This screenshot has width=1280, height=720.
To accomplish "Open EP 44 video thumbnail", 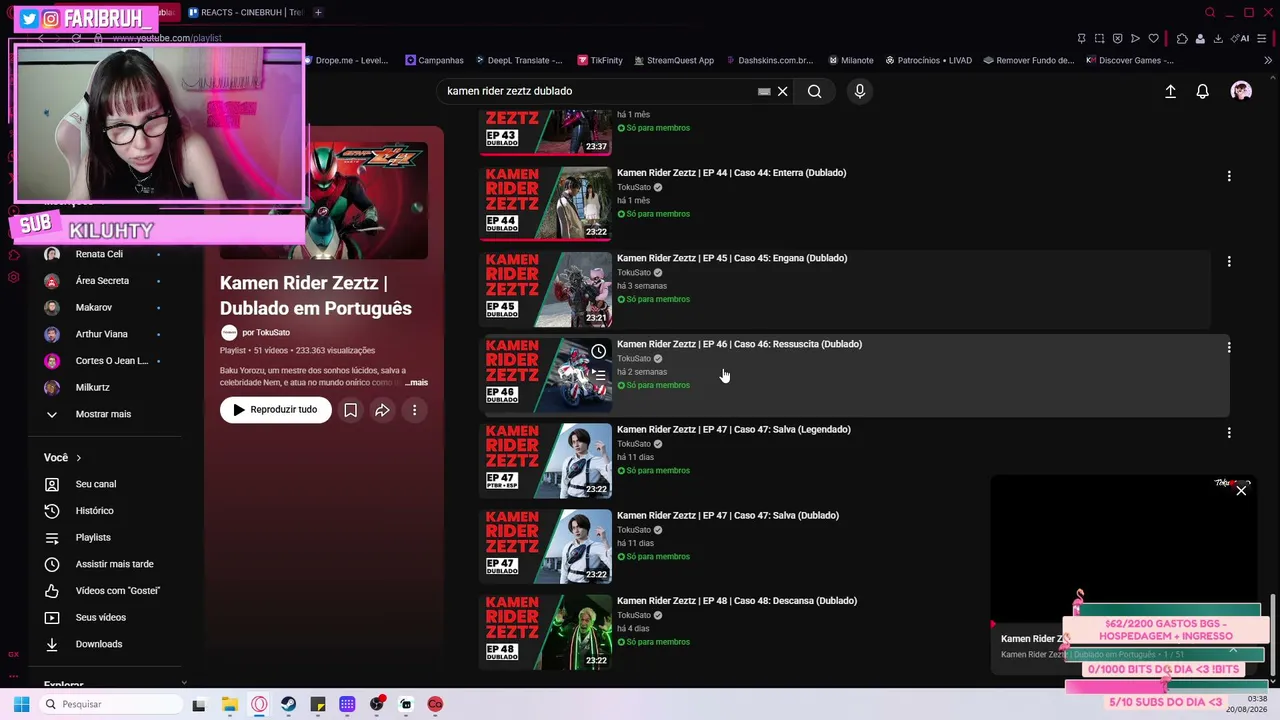I will 546,203.
